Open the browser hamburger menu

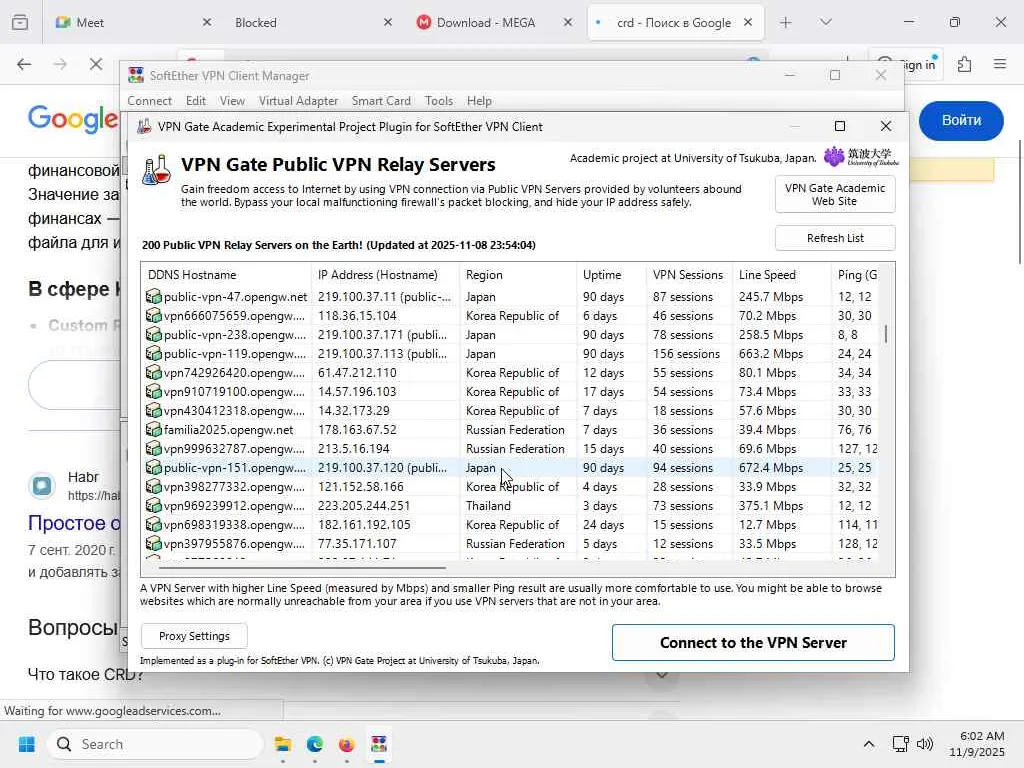point(1000,64)
